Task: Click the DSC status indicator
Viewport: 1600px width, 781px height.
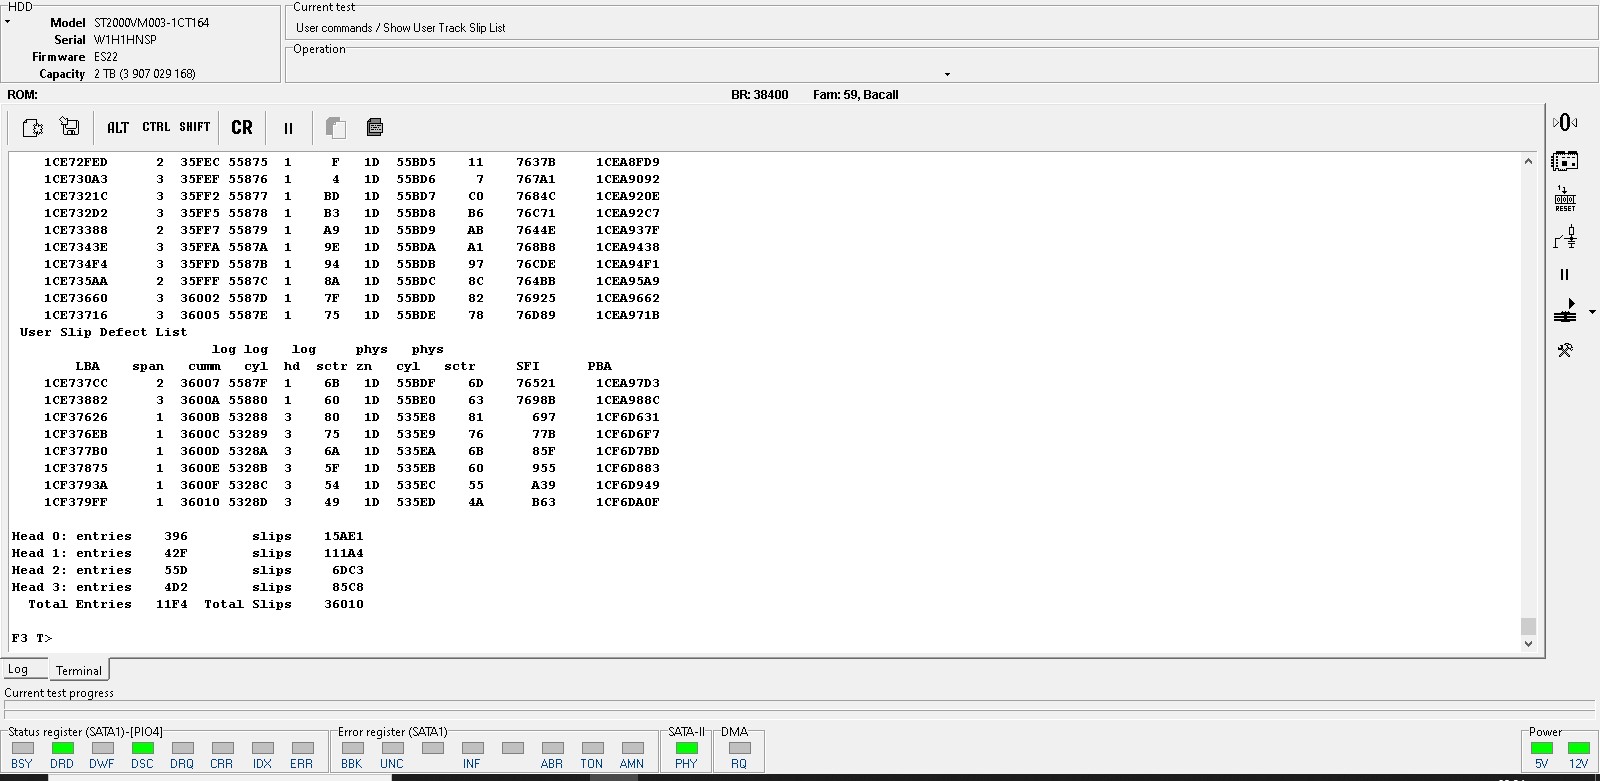Action: (x=142, y=748)
